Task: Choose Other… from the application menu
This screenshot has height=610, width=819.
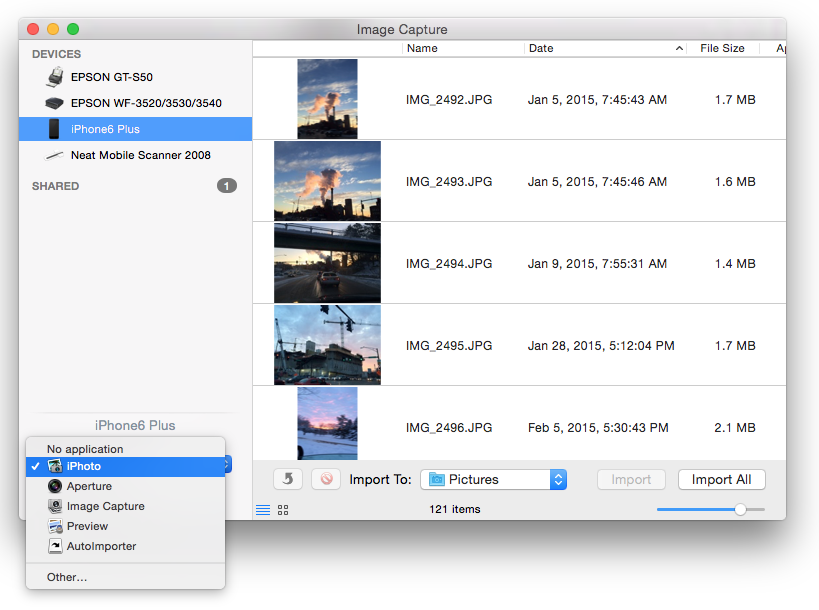Action: coord(67,577)
